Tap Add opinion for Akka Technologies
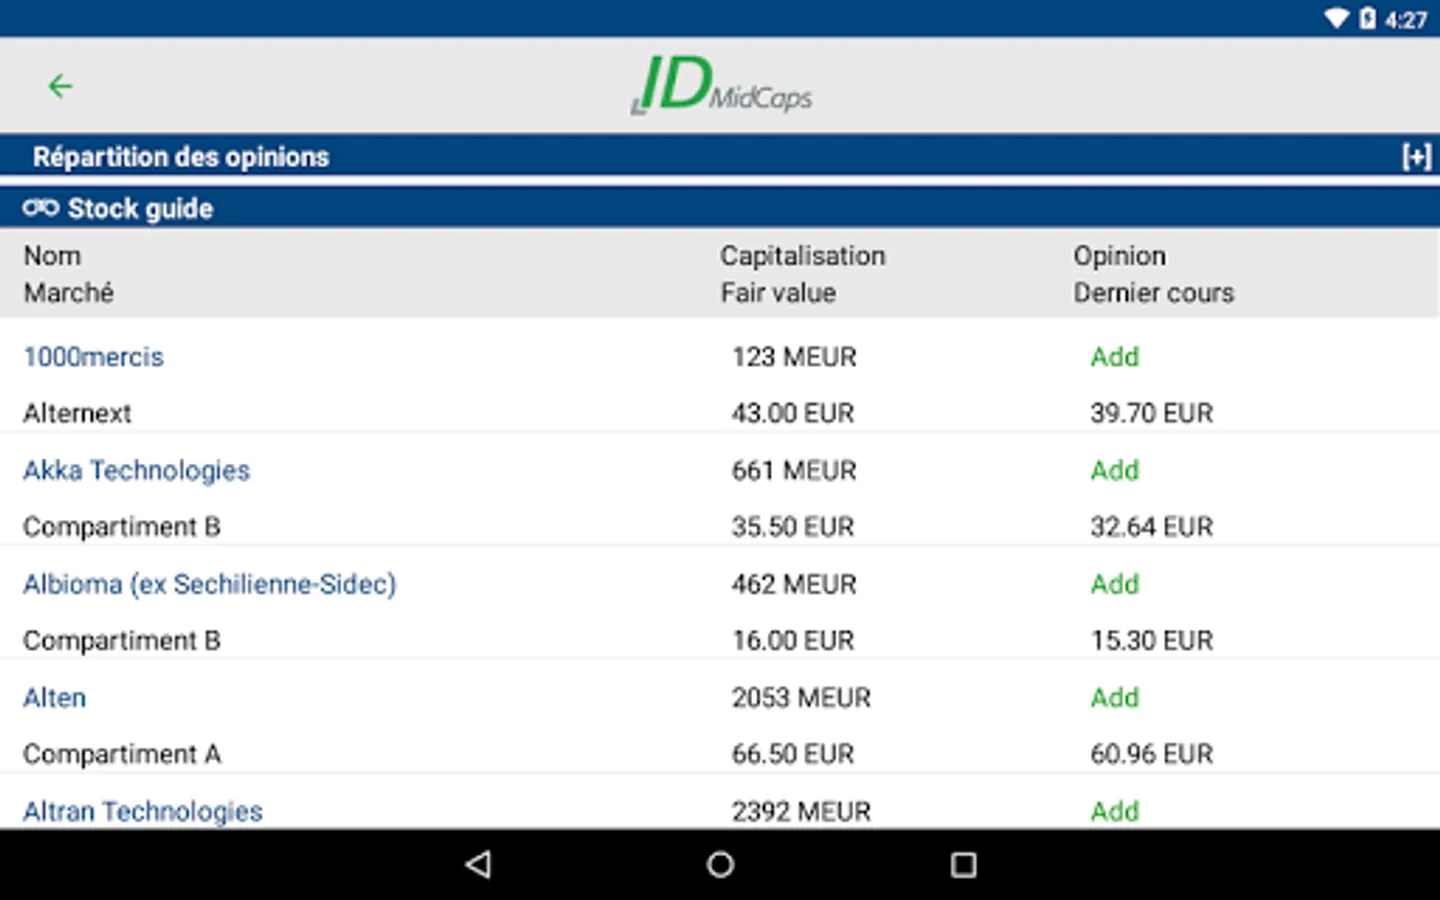 pyautogui.click(x=1115, y=471)
